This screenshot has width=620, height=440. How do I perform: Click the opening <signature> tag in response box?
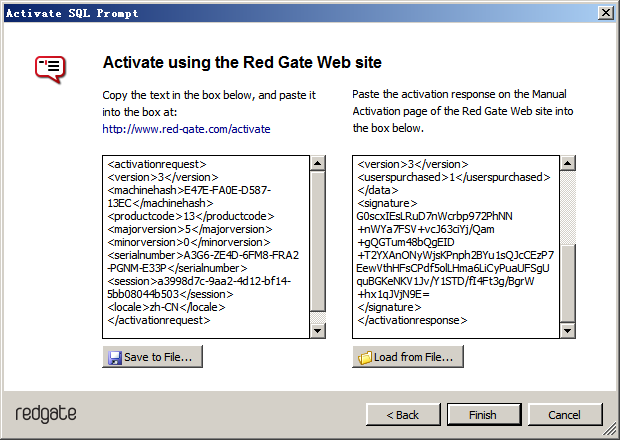(387, 203)
